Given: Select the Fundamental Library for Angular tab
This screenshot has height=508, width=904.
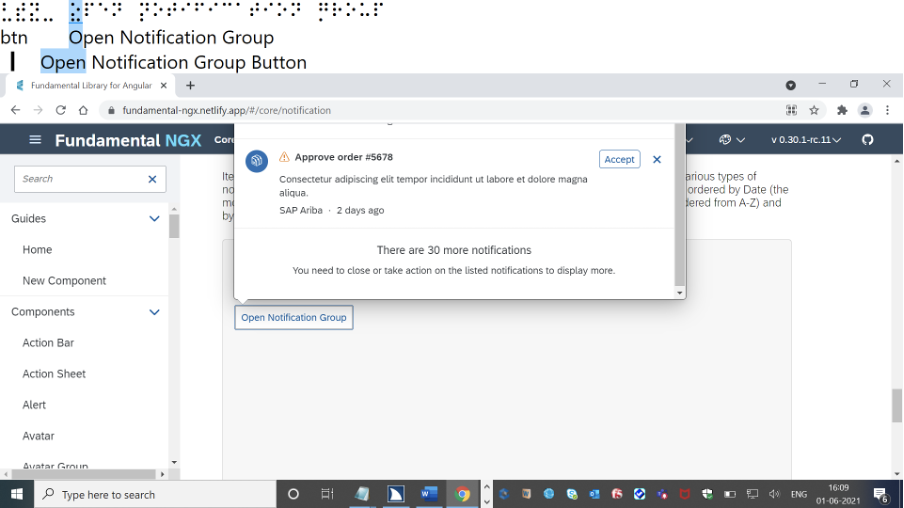Looking at the screenshot, I should tap(89, 85).
